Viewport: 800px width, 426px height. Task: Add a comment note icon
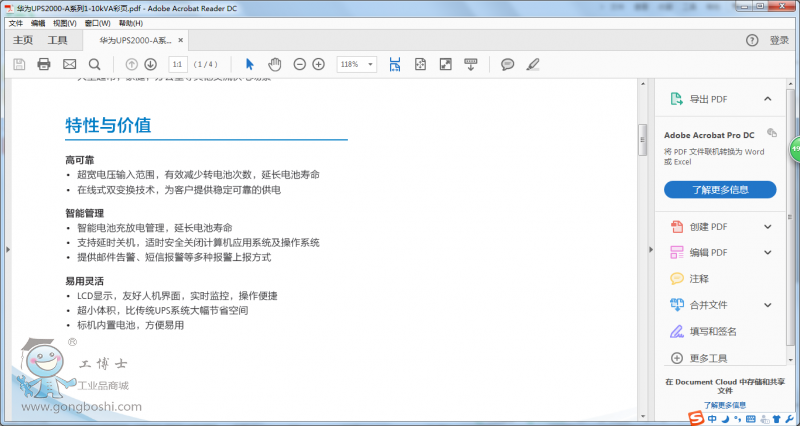point(507,64)
